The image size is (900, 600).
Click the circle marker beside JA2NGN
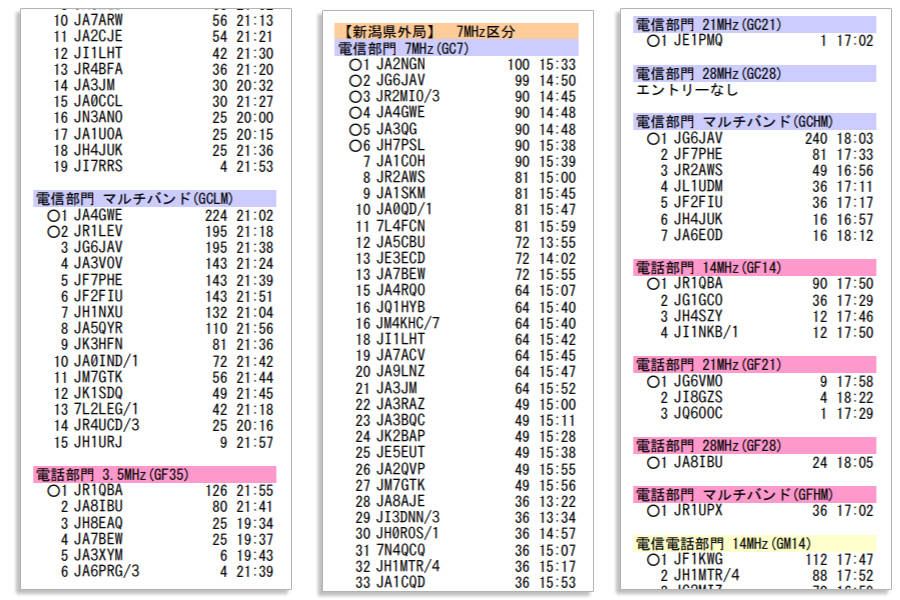coord(354,65)
